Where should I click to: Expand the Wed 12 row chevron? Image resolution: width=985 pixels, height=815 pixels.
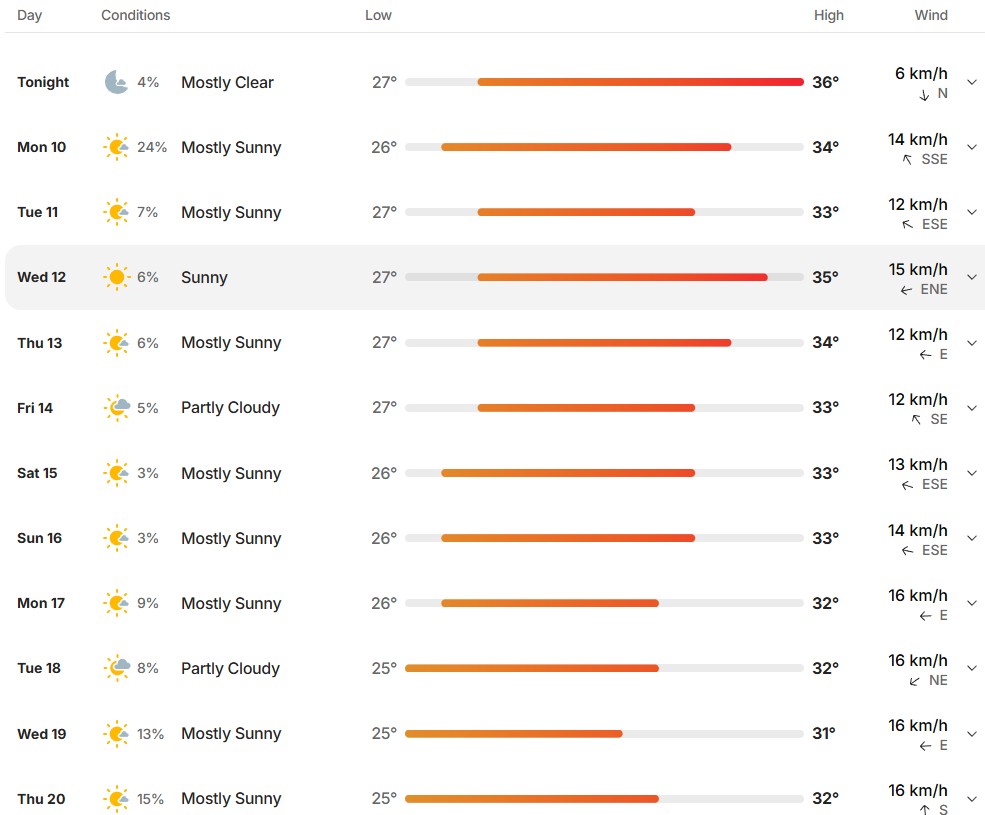pyautogui.click(x=972, y=277)
